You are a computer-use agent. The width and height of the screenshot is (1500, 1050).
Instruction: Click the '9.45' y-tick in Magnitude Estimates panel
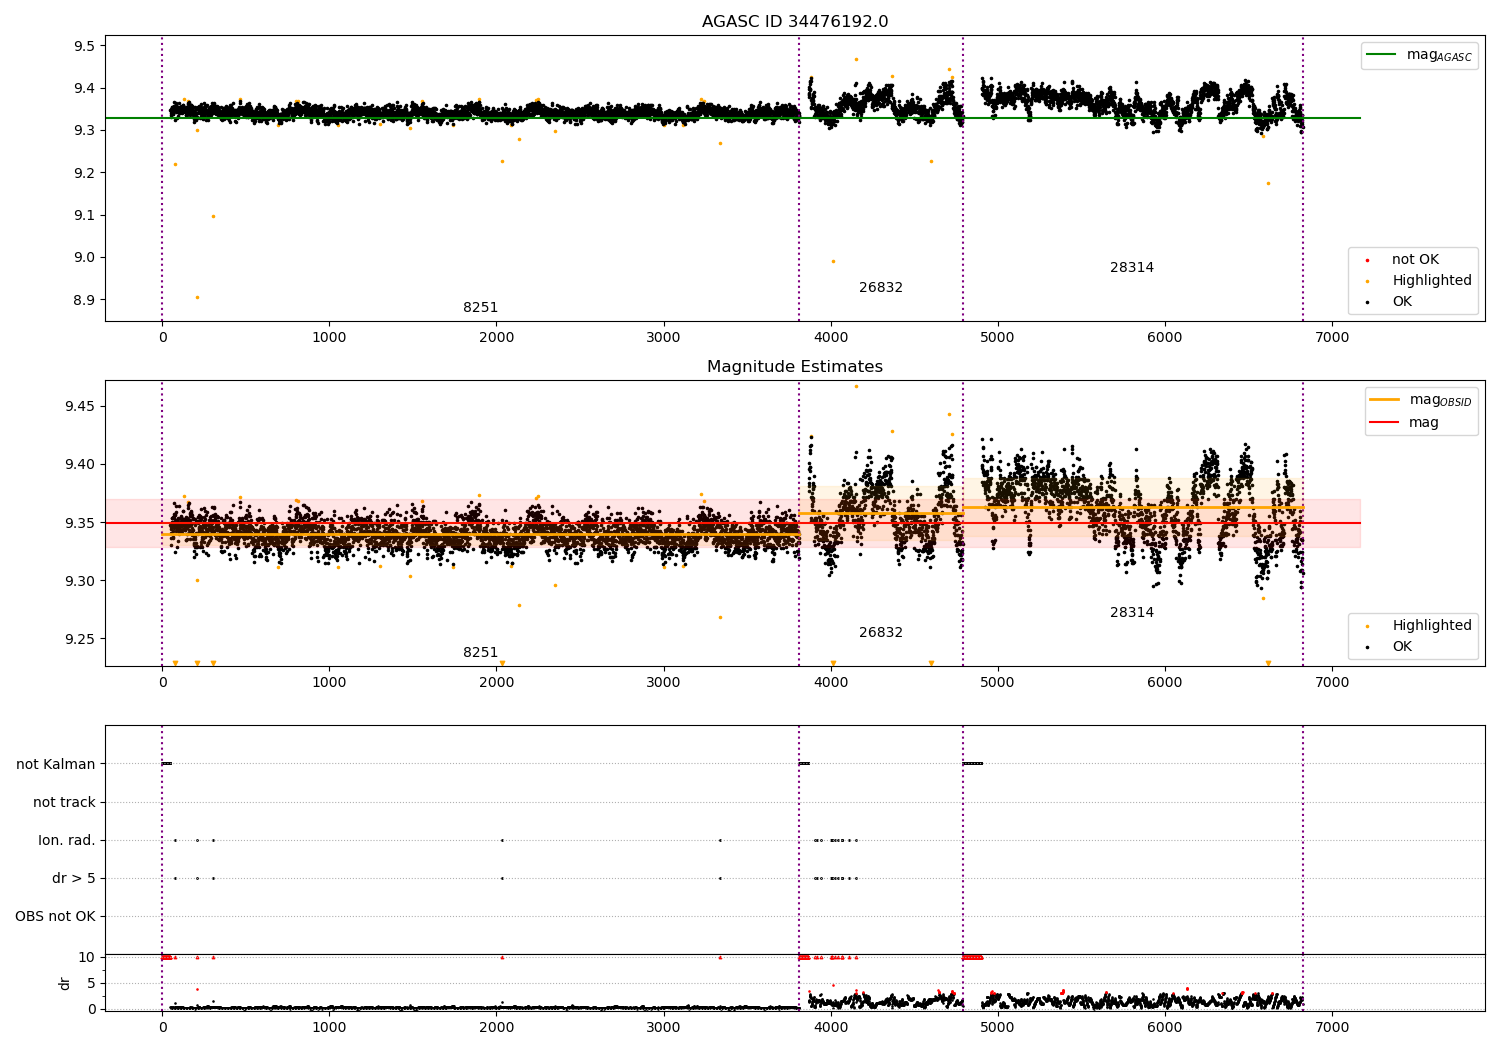click(x=80, y=406)
